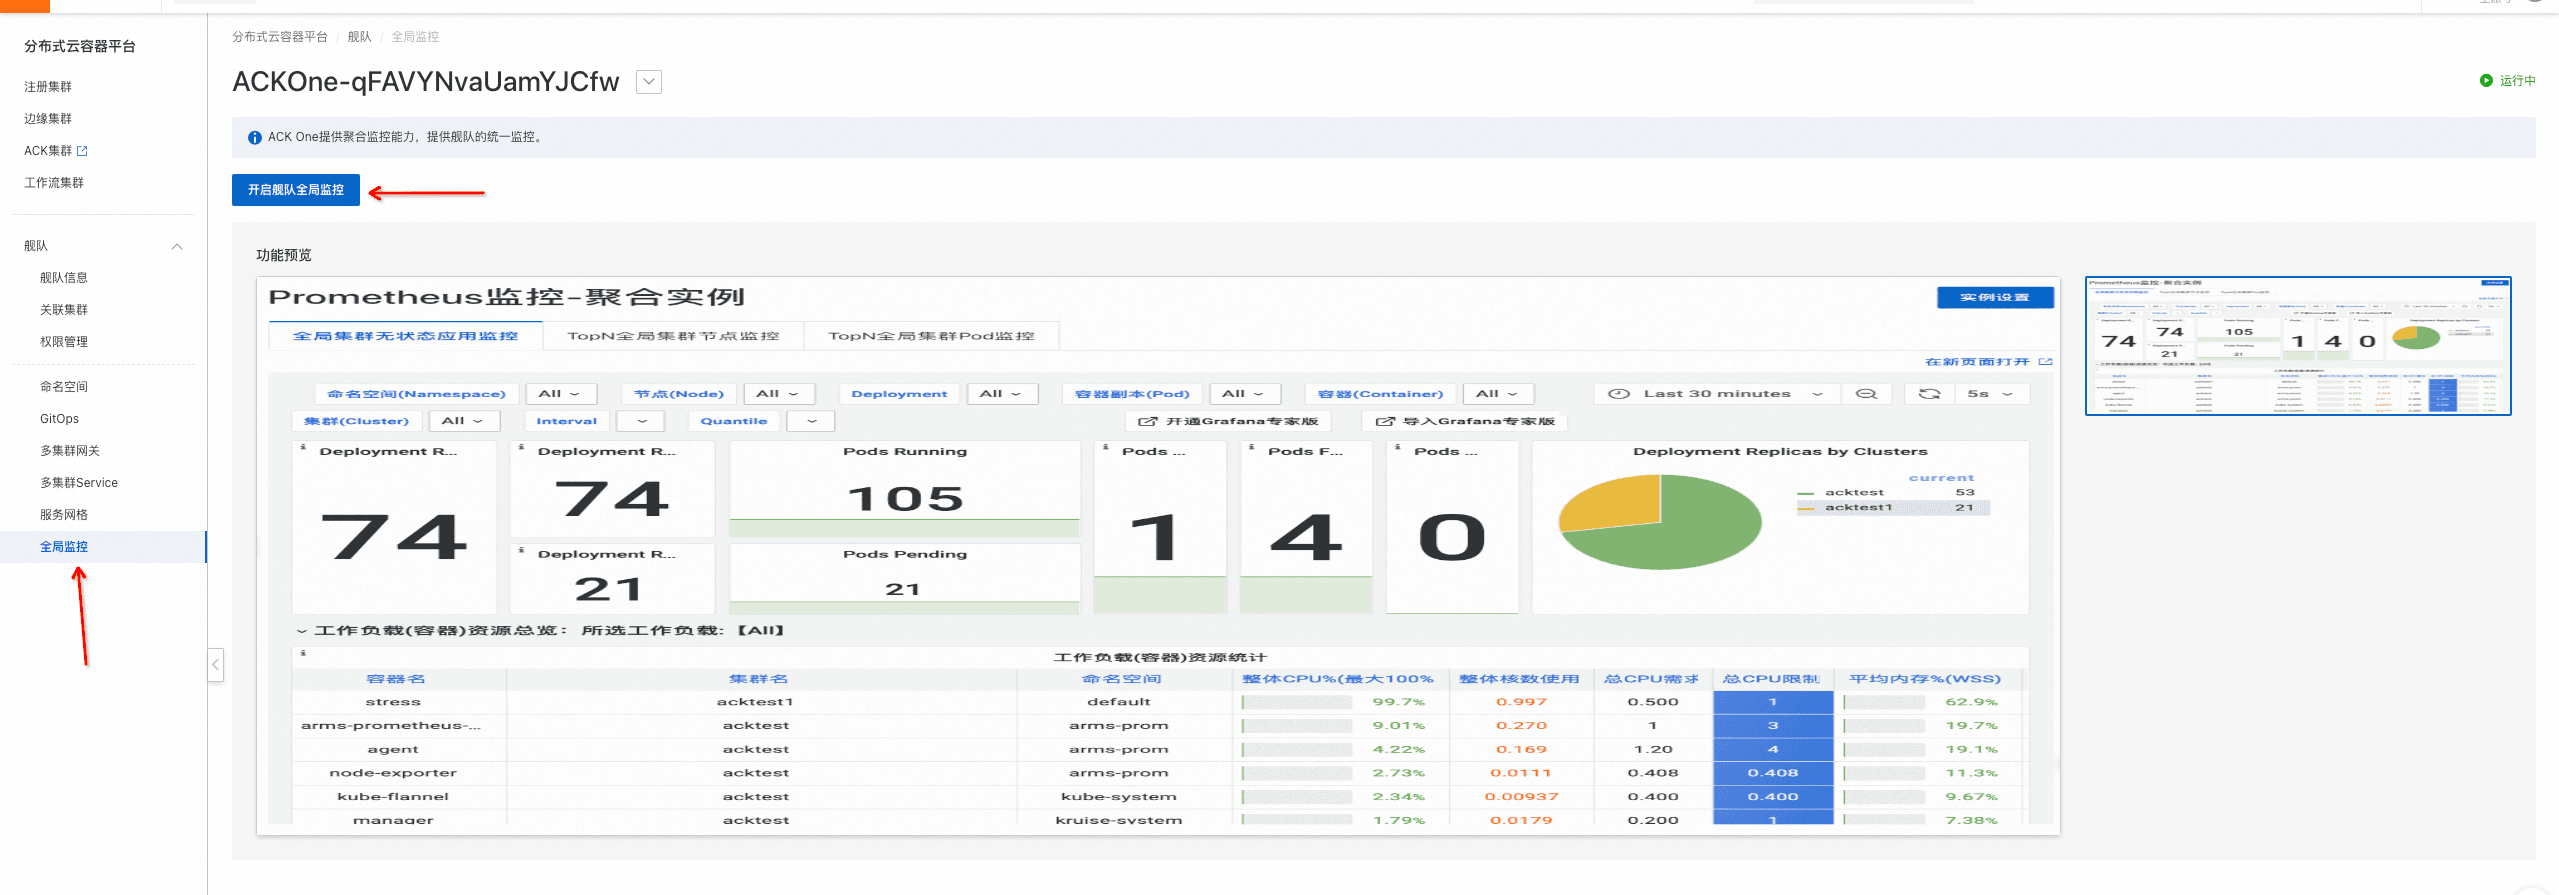
Task: Collapse the 工作负载(容器)资源总览 section
Action: point(302,631)
